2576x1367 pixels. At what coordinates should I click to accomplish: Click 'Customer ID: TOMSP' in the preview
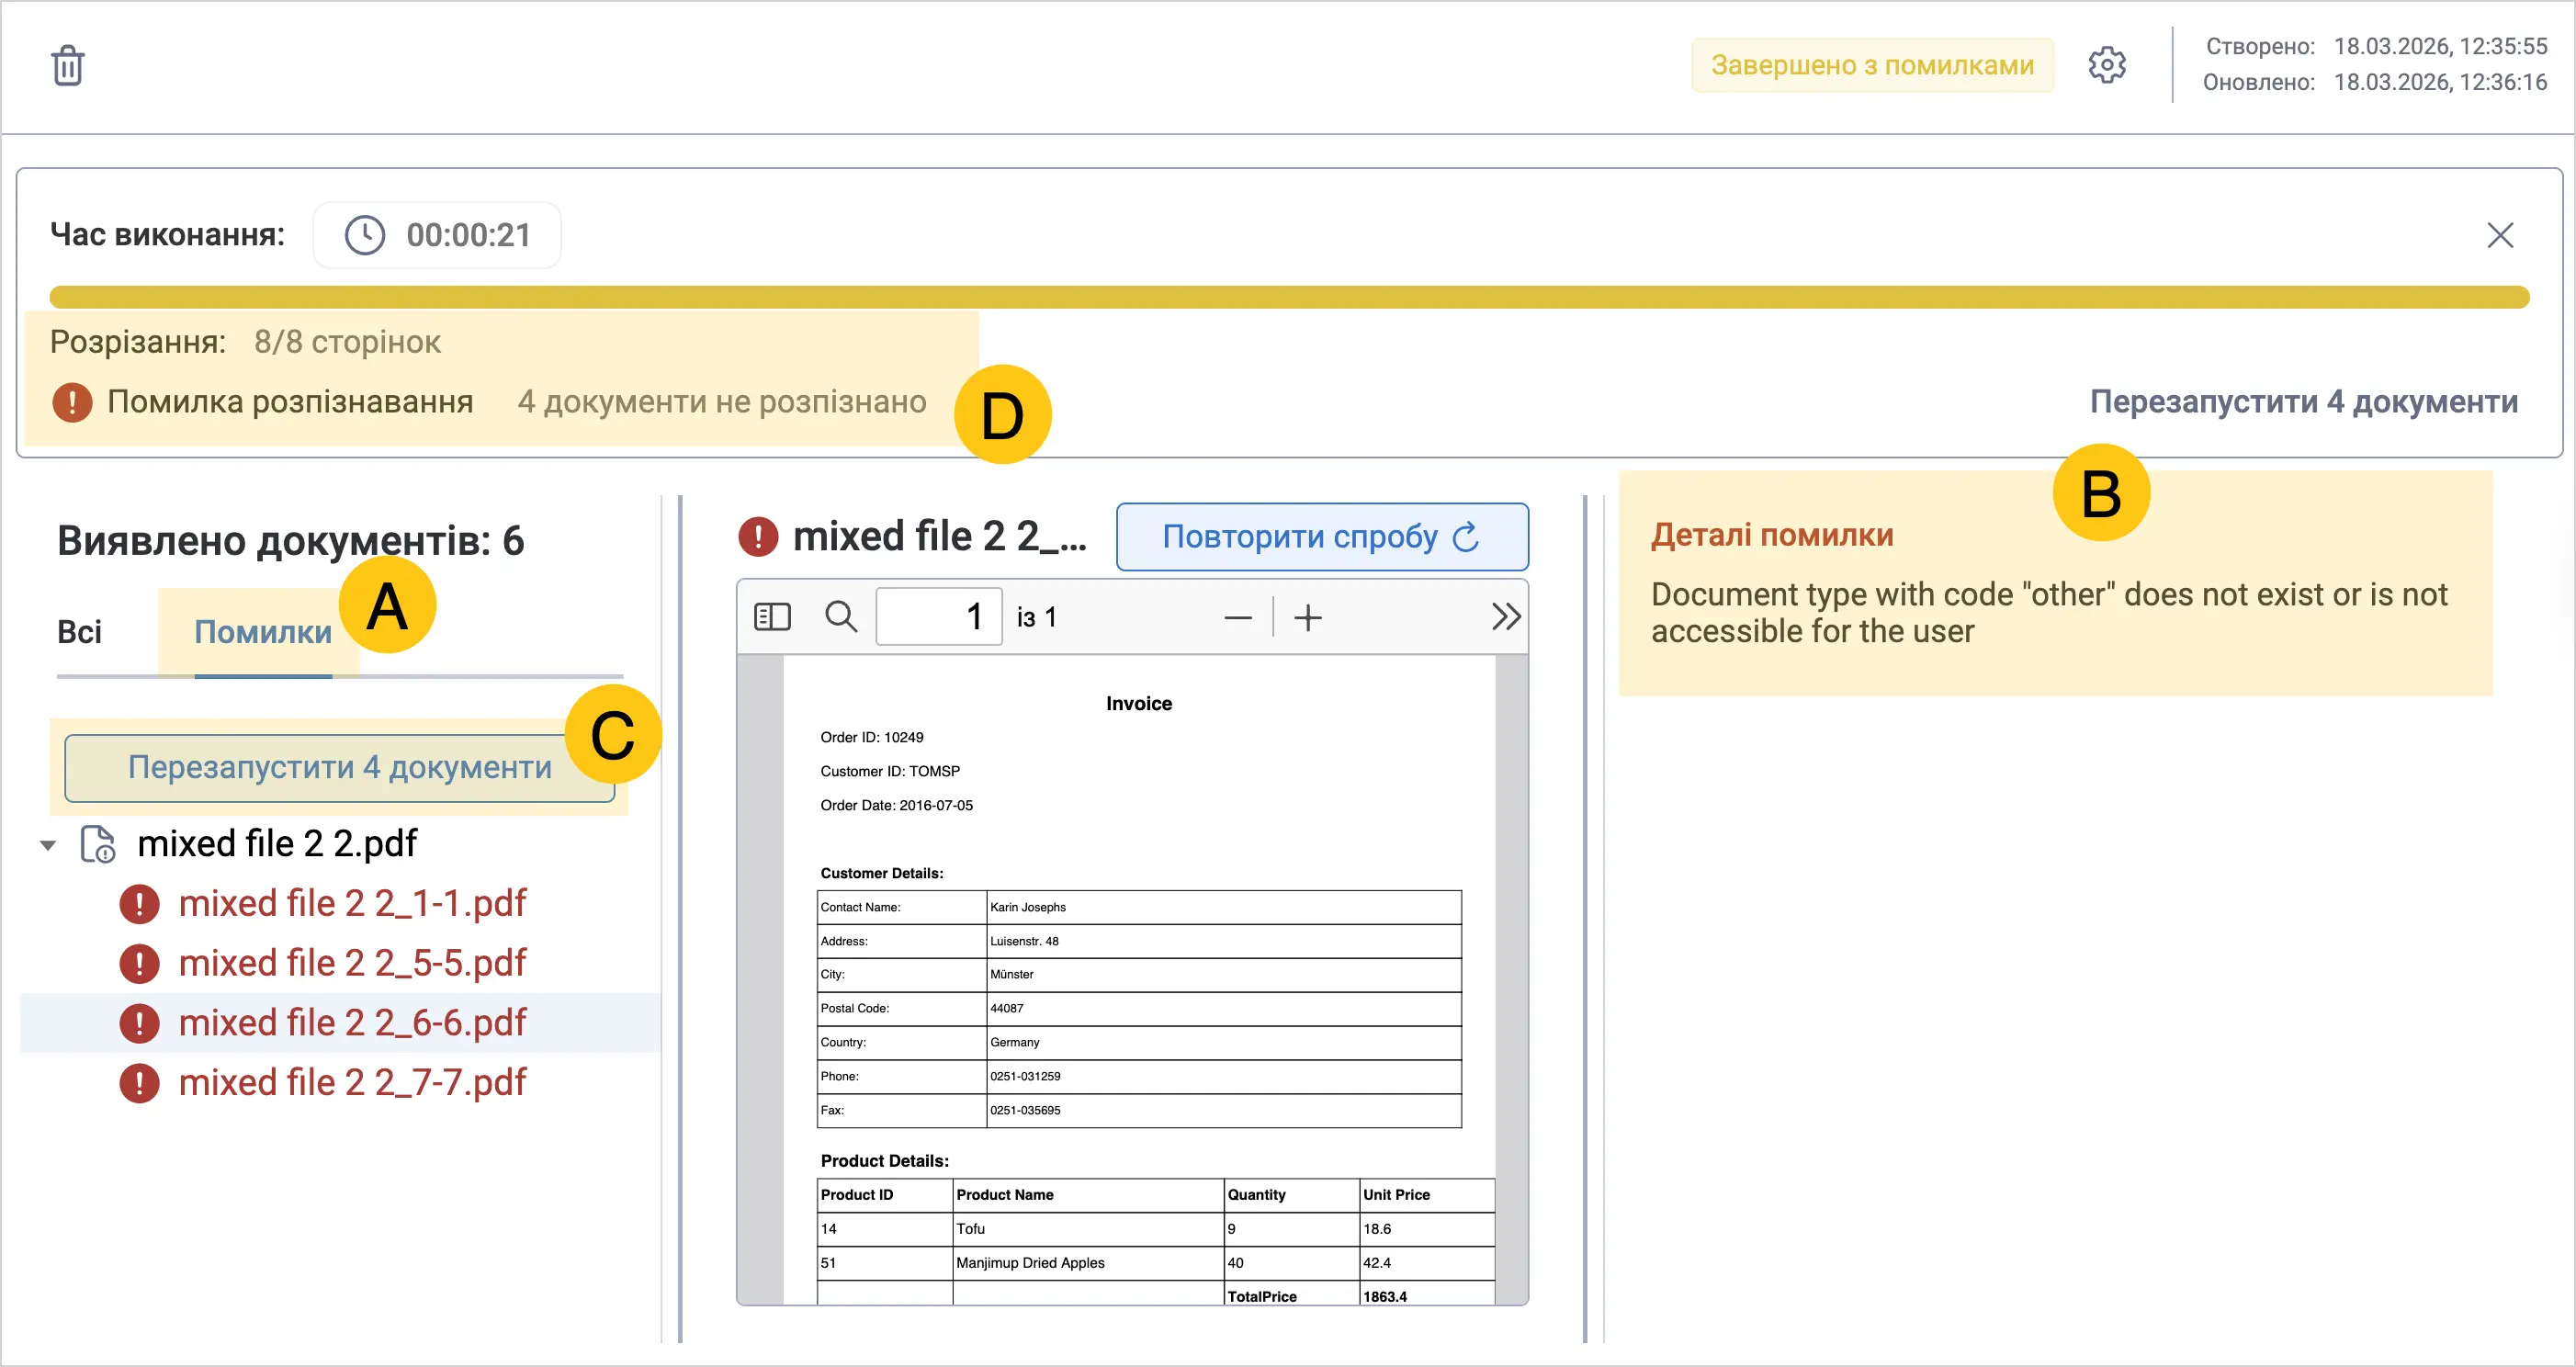click(x=890, y=771)
